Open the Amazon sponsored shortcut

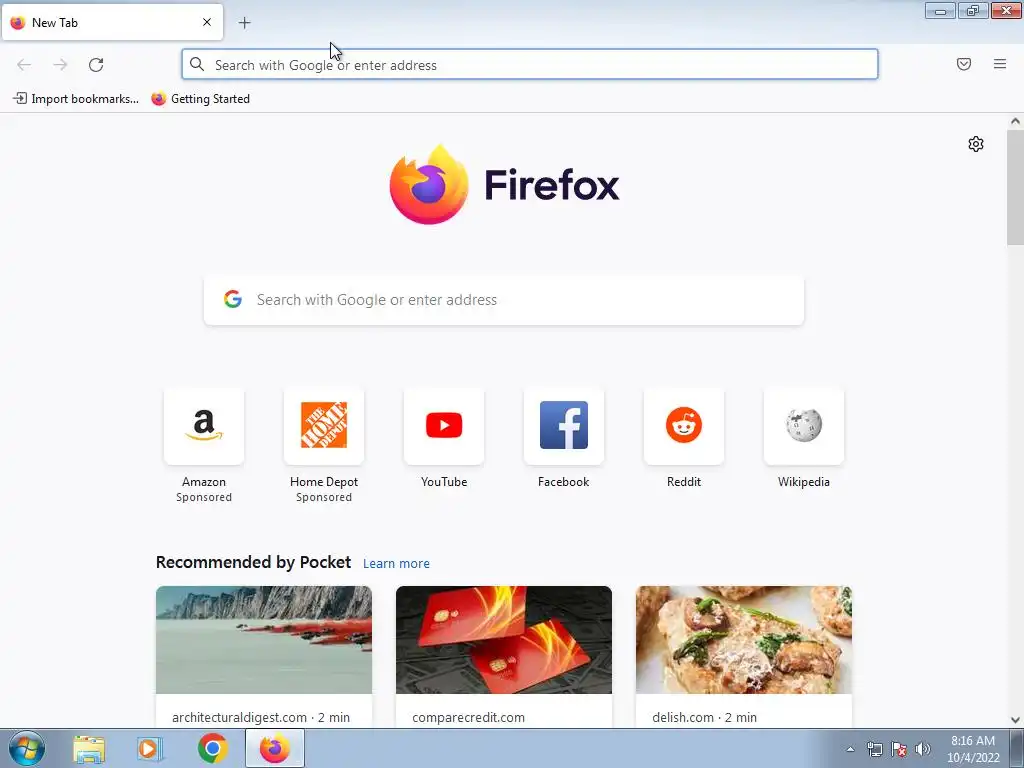(x=204, y=426)
